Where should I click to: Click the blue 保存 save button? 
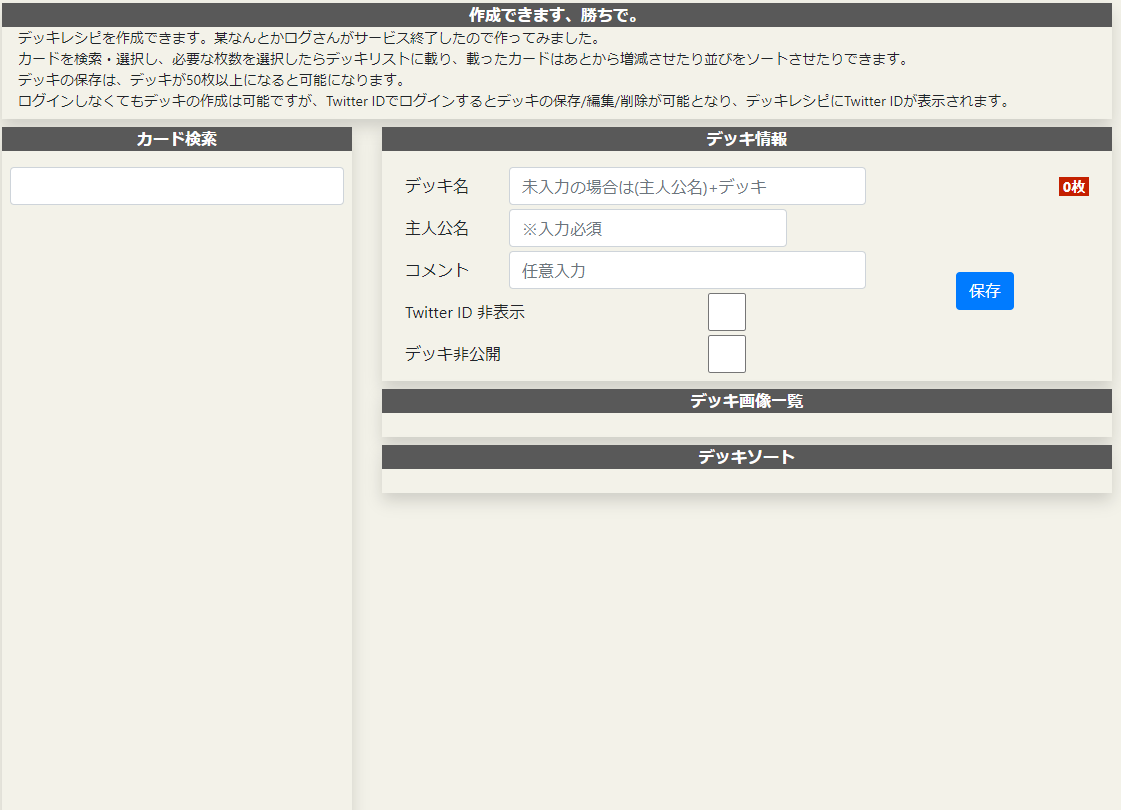tap(984, 291)
